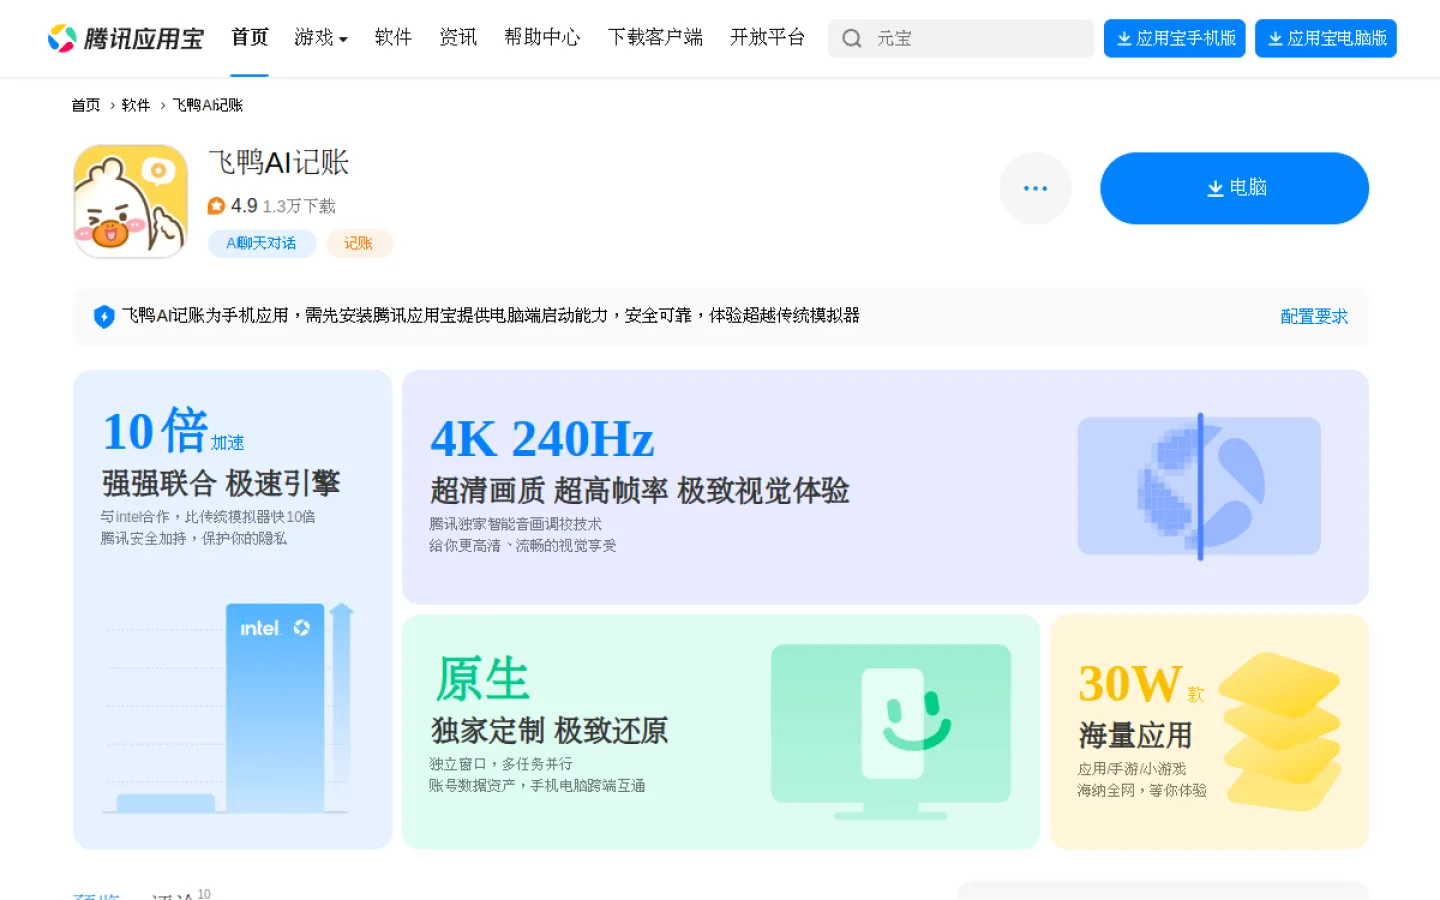The image size is (1440, 900).
Task: Click the 飞鸭AI记账 app icon
Action: coord(131,201)
